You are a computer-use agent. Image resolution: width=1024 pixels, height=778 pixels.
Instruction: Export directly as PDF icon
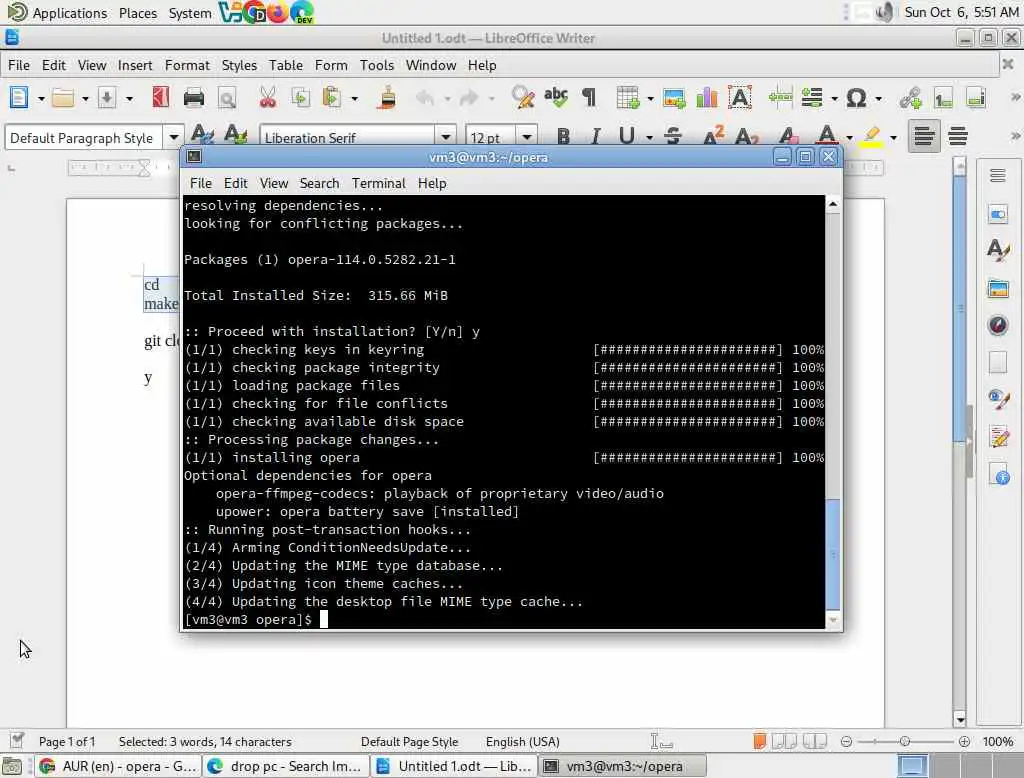pyautogui.click(x=161, y=98)
